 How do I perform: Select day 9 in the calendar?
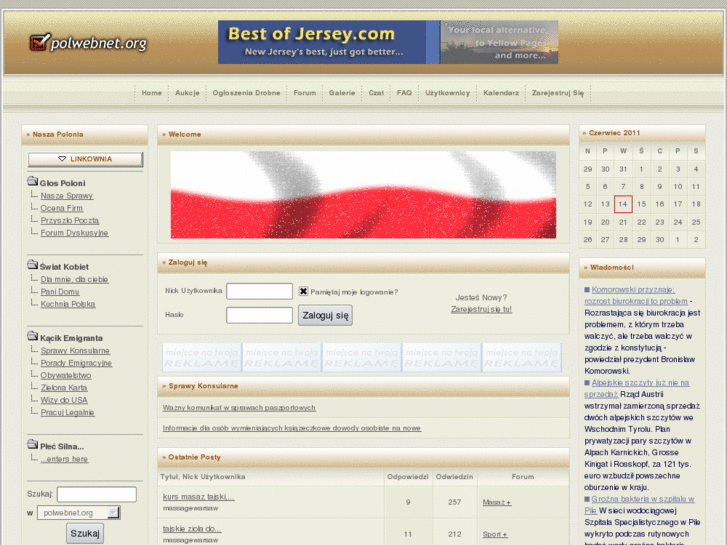659,186
